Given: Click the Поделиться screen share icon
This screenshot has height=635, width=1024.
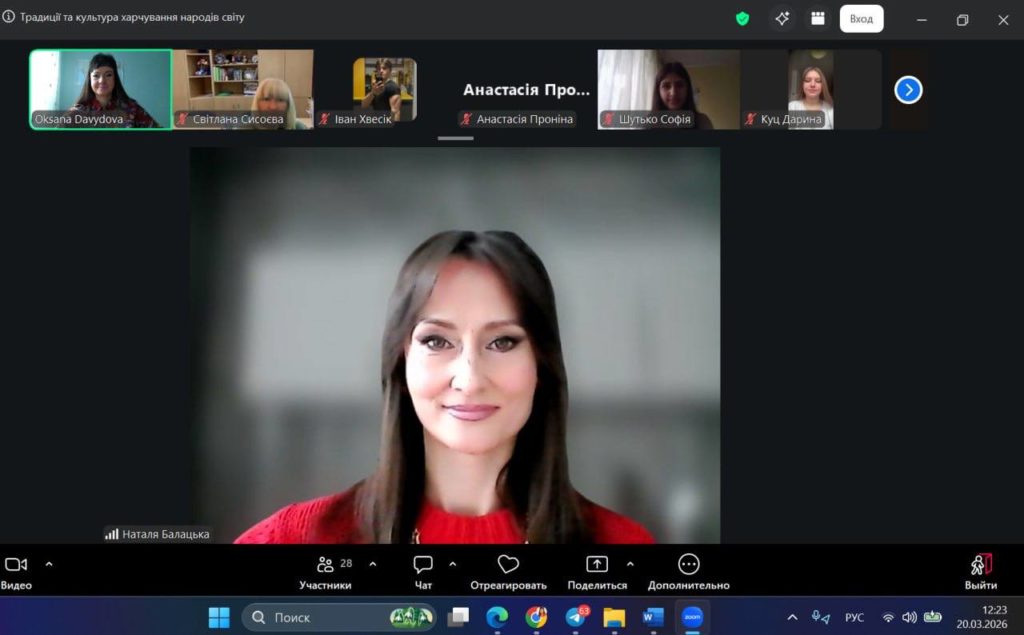Looking at the screenshot, I should click(x=597, y=565).
